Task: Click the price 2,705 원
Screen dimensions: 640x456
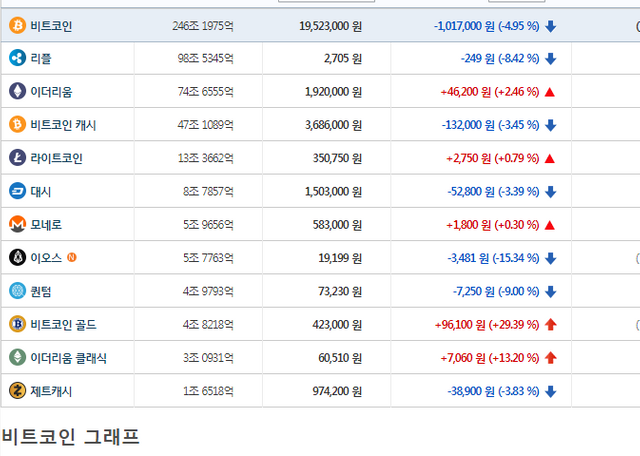Action: coord(343,59)
